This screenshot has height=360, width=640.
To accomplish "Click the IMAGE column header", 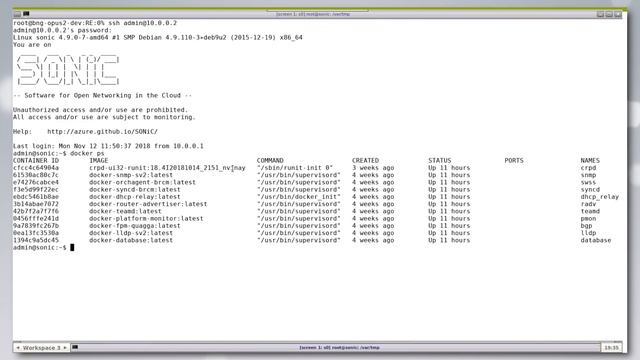I will (x=99, y=160).
